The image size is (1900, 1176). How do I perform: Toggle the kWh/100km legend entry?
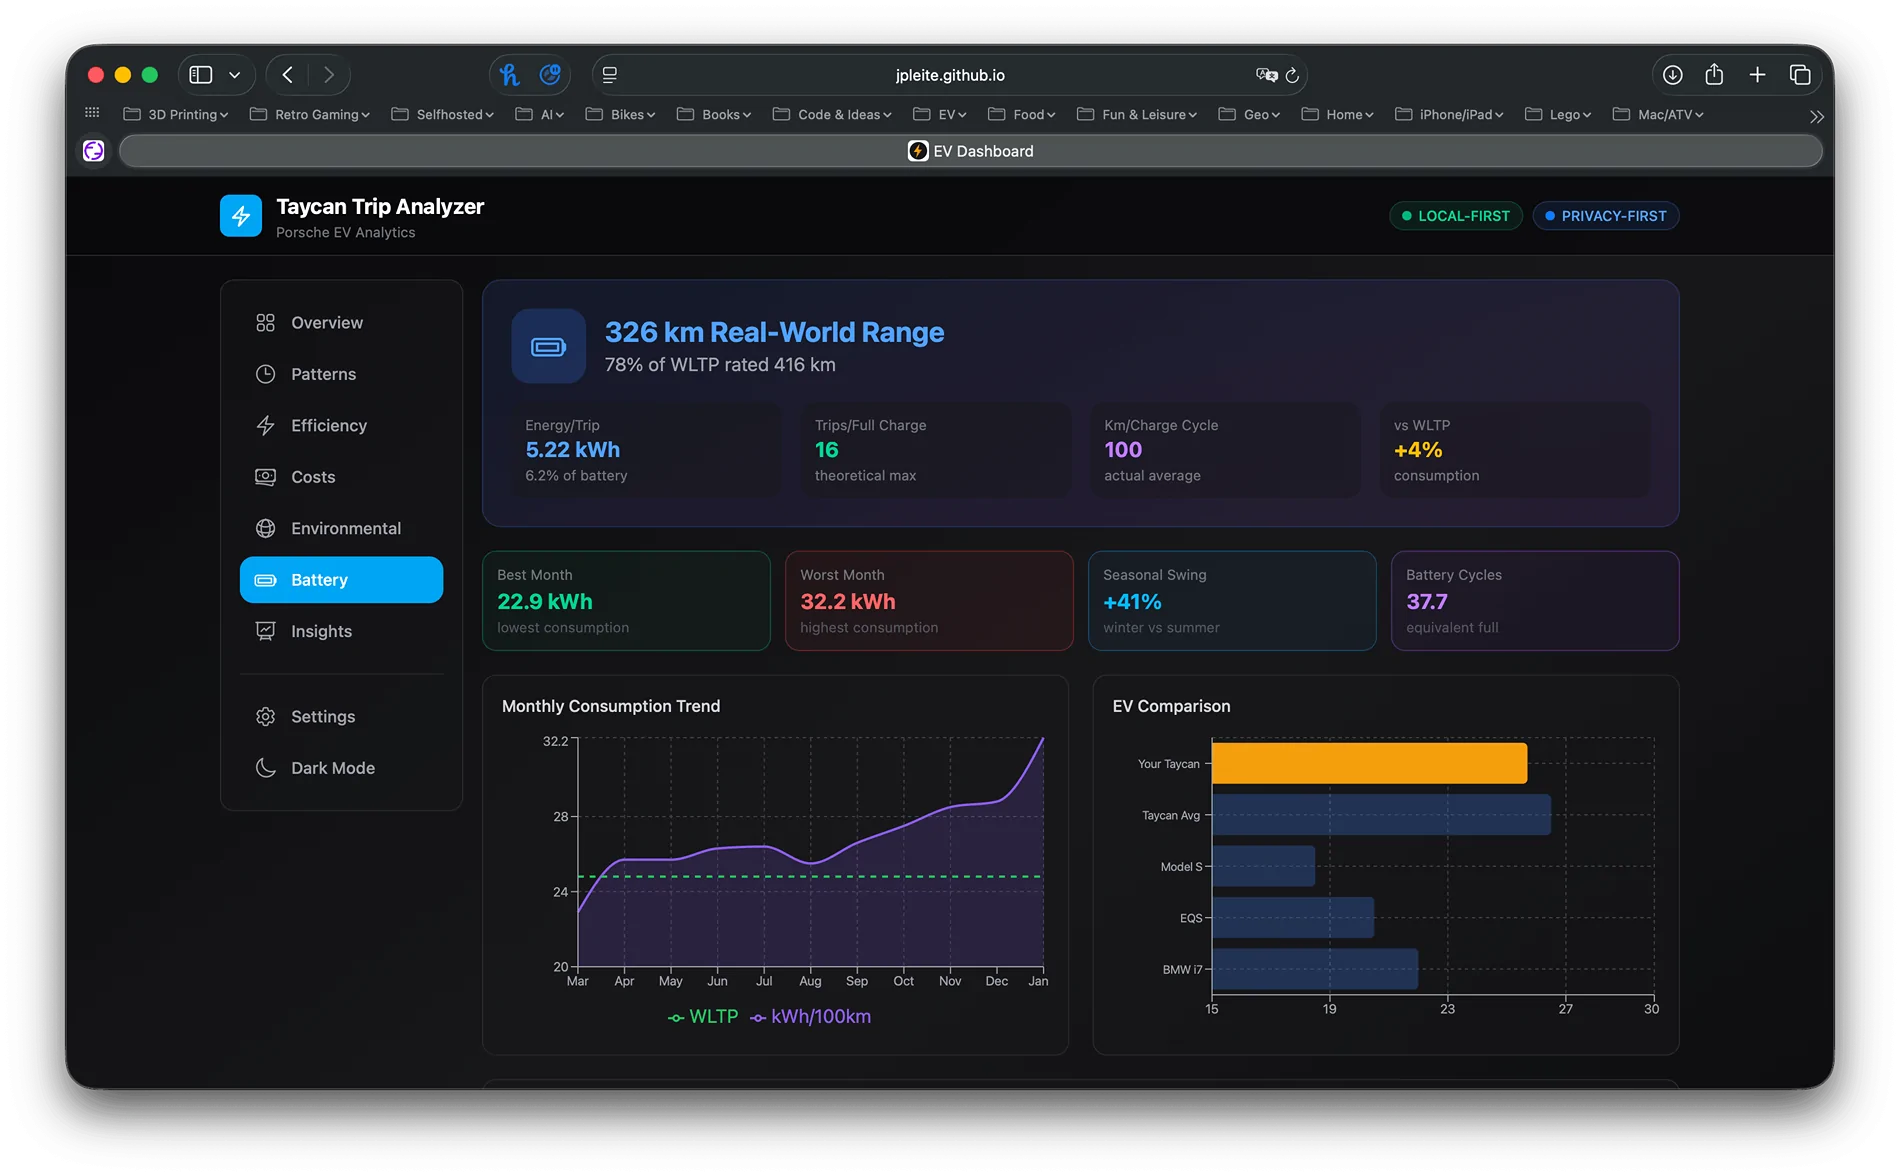pyautogui.click(x=811, y=1016)
